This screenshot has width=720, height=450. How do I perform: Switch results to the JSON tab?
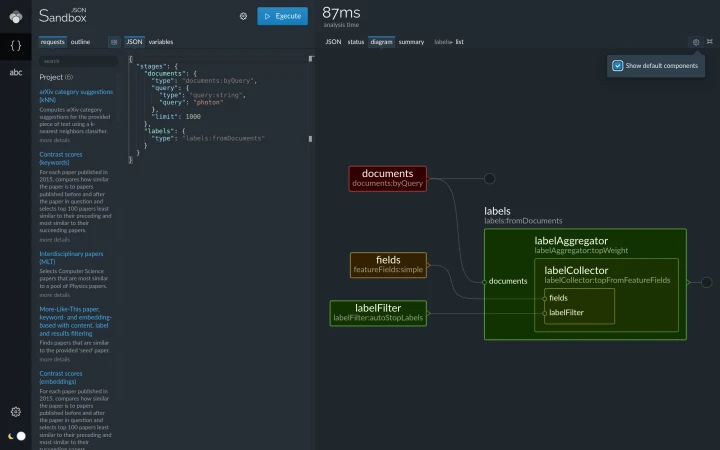(333, 42)
